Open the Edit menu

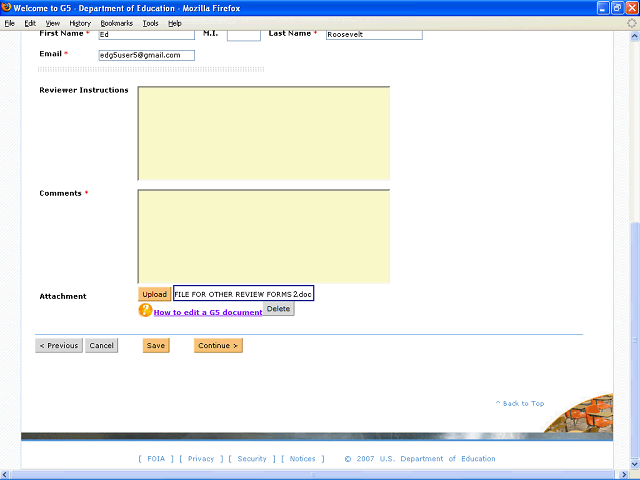[30, 23]
